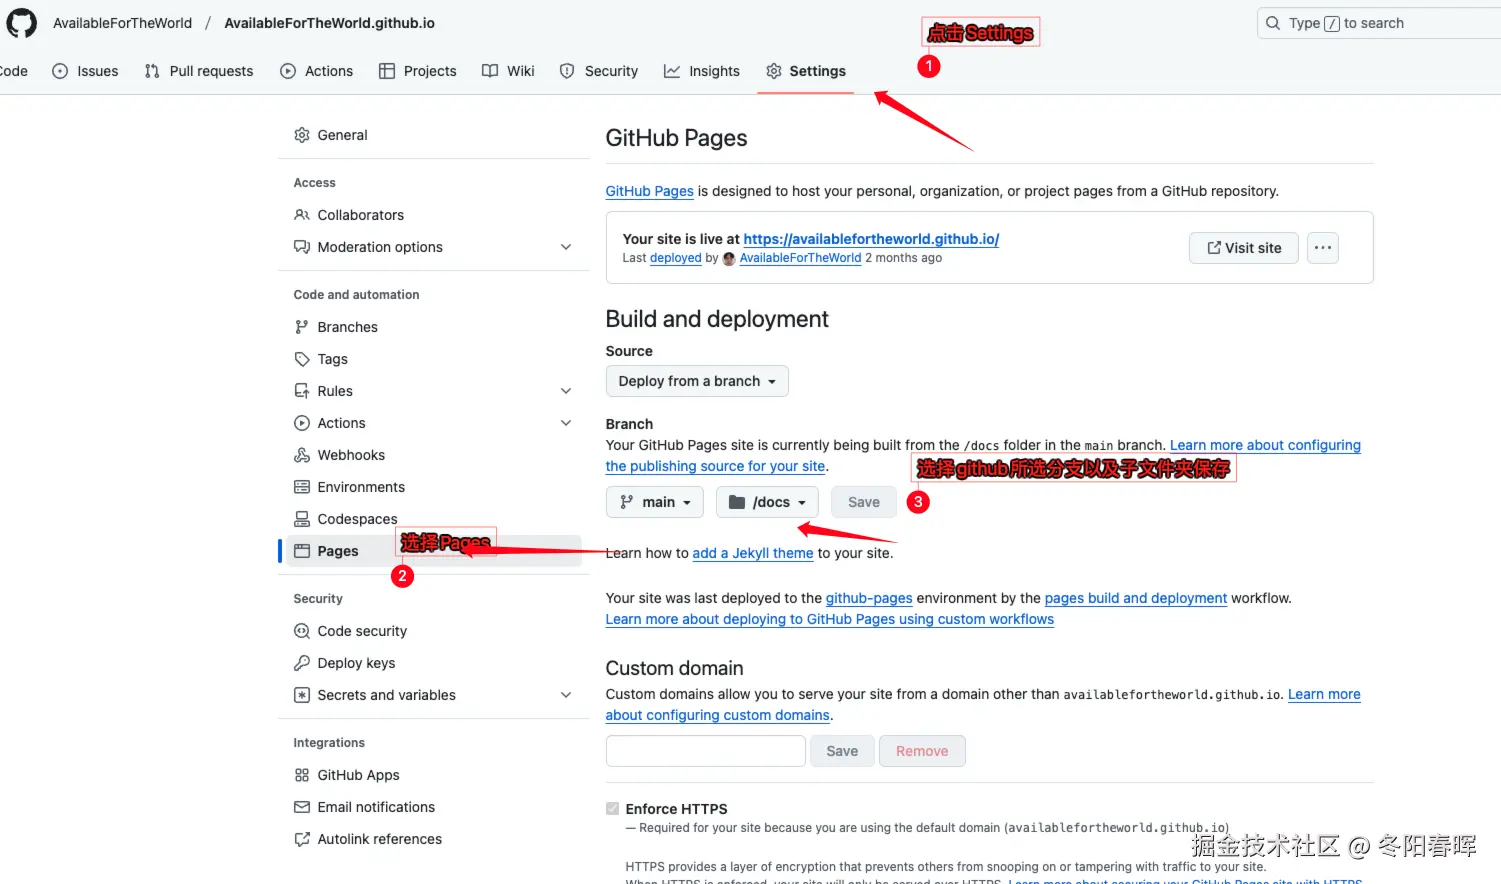Click the Environments server icon

(x=302, y=487)
